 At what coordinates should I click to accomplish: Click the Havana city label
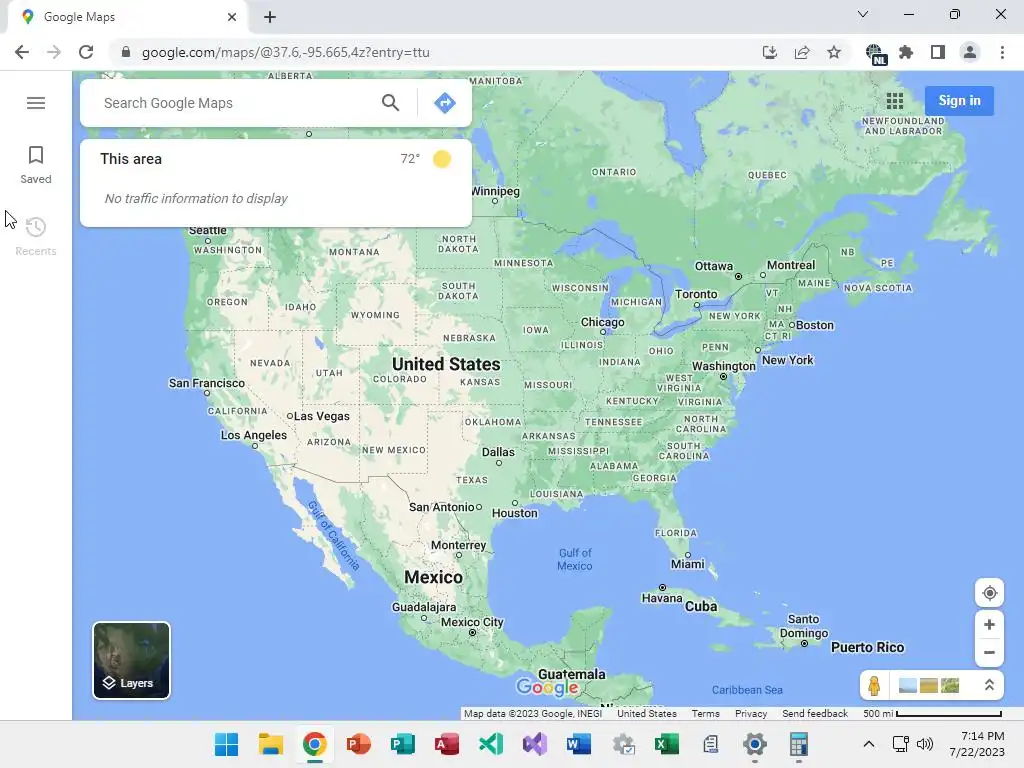tap(662, 598)
